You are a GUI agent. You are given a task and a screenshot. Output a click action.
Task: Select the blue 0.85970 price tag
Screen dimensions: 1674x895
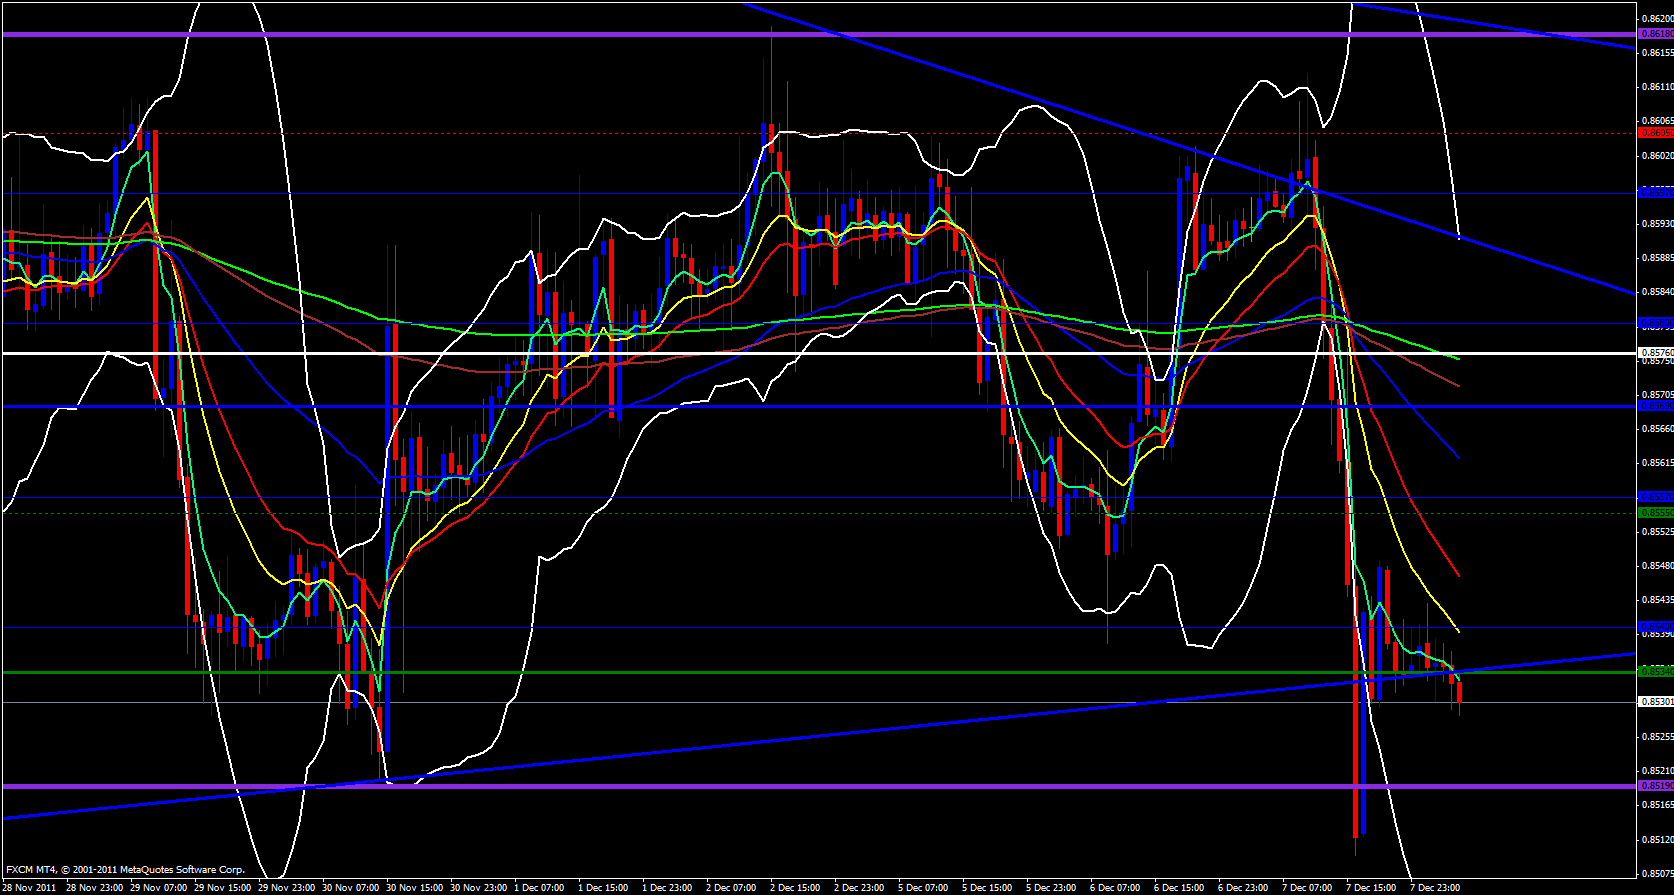click(x=1655, y=192)
